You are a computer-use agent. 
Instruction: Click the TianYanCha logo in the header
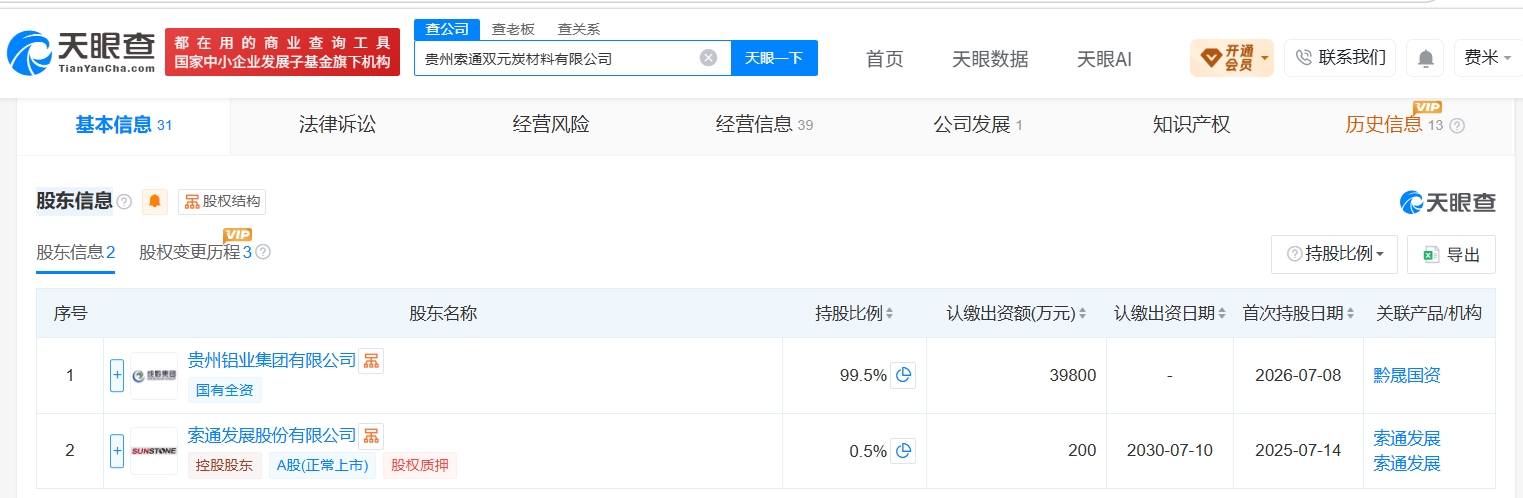[82, 52]
